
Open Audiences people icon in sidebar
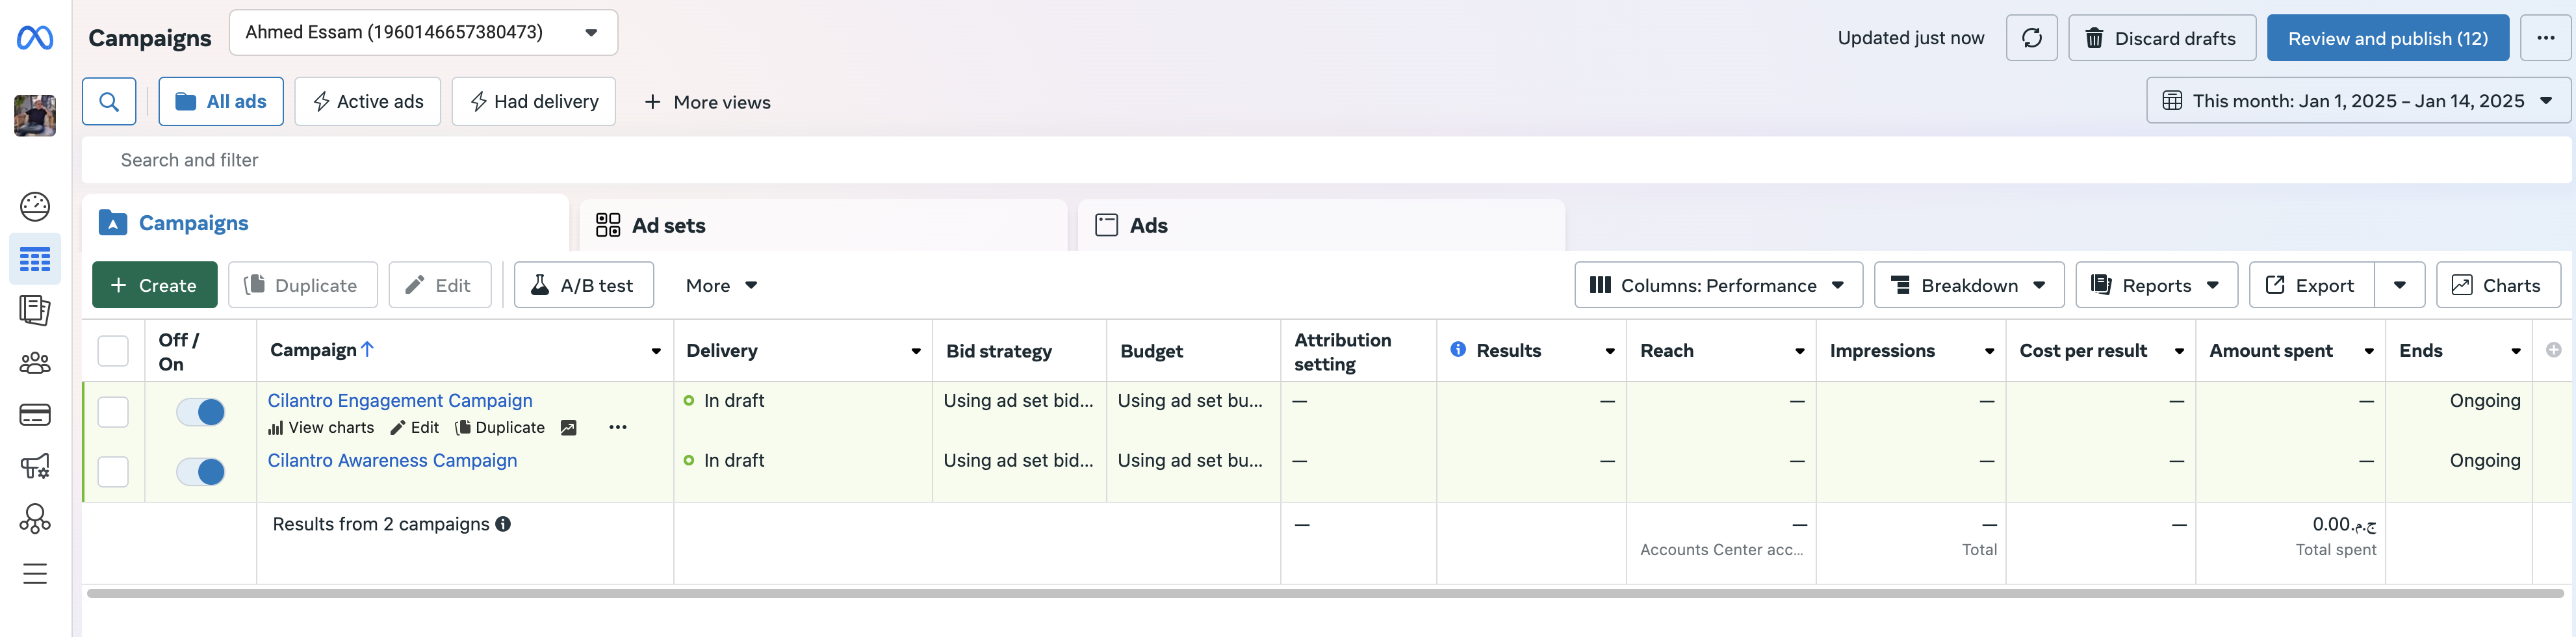(x=35, y=363)
